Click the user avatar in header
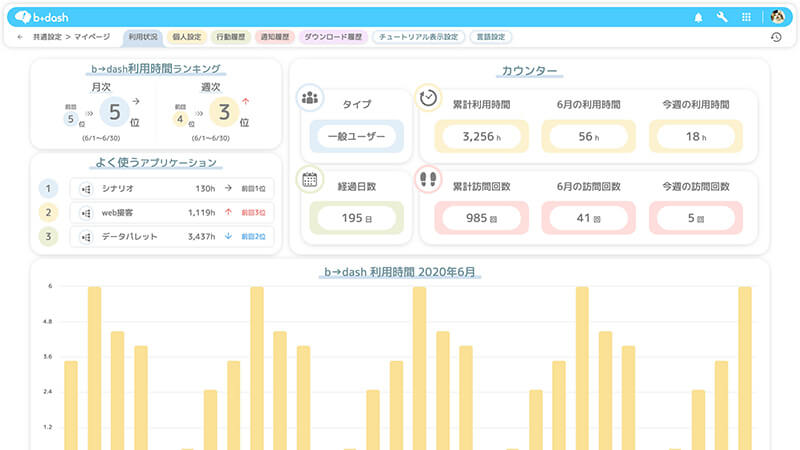 click(777, 17)
